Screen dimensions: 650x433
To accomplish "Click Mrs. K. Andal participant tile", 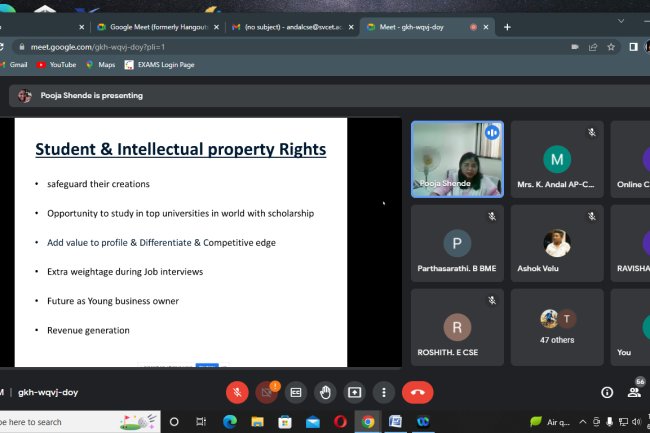I will pyautogui.click(x=557, y=159).
